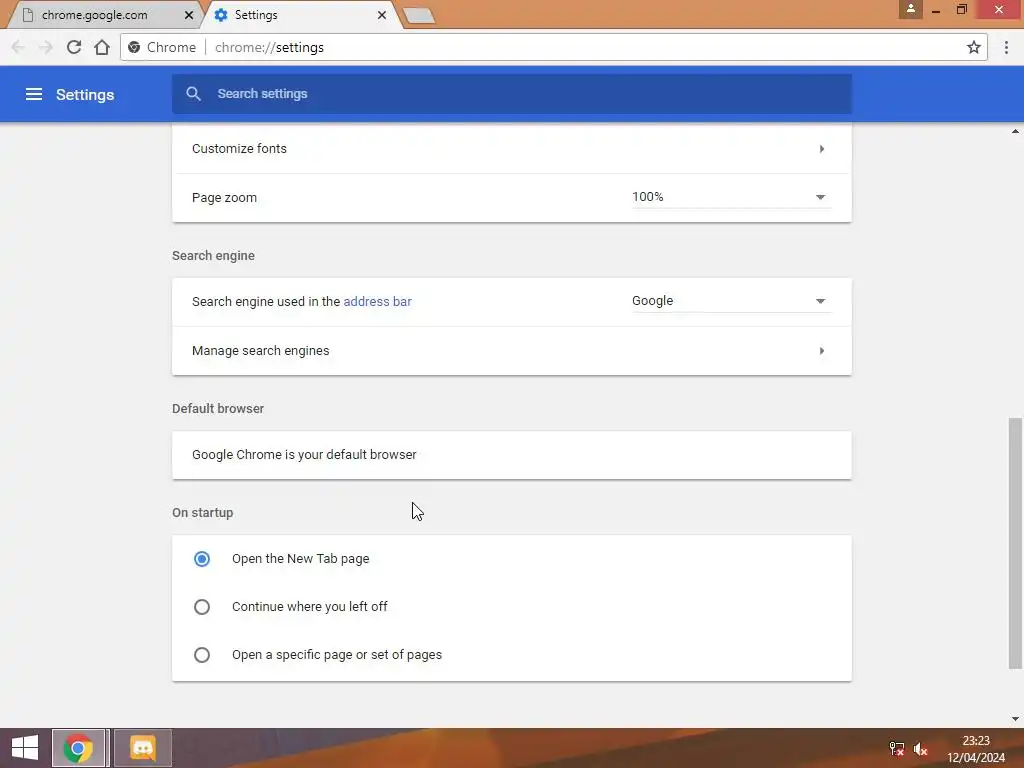Open the Windows Start menu

click(x=25, y=748)
